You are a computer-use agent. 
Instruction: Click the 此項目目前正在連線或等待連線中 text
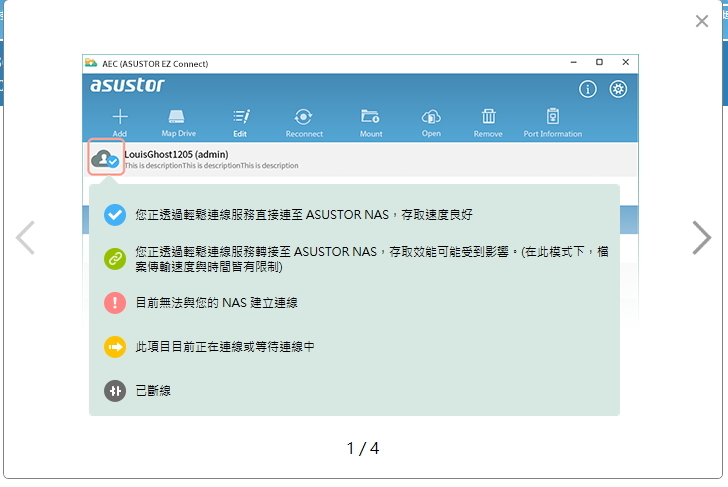click(x=225, y=347)
